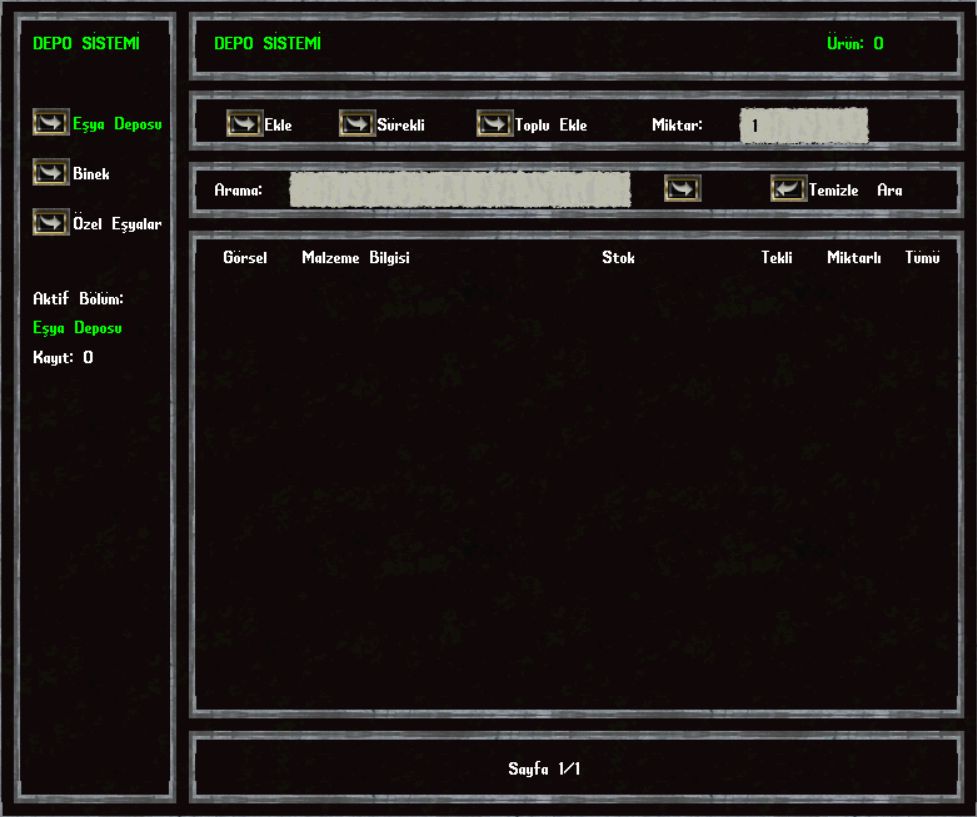
Task: Select the arrow icon next to Binek
Action: [x=50, y=173]
